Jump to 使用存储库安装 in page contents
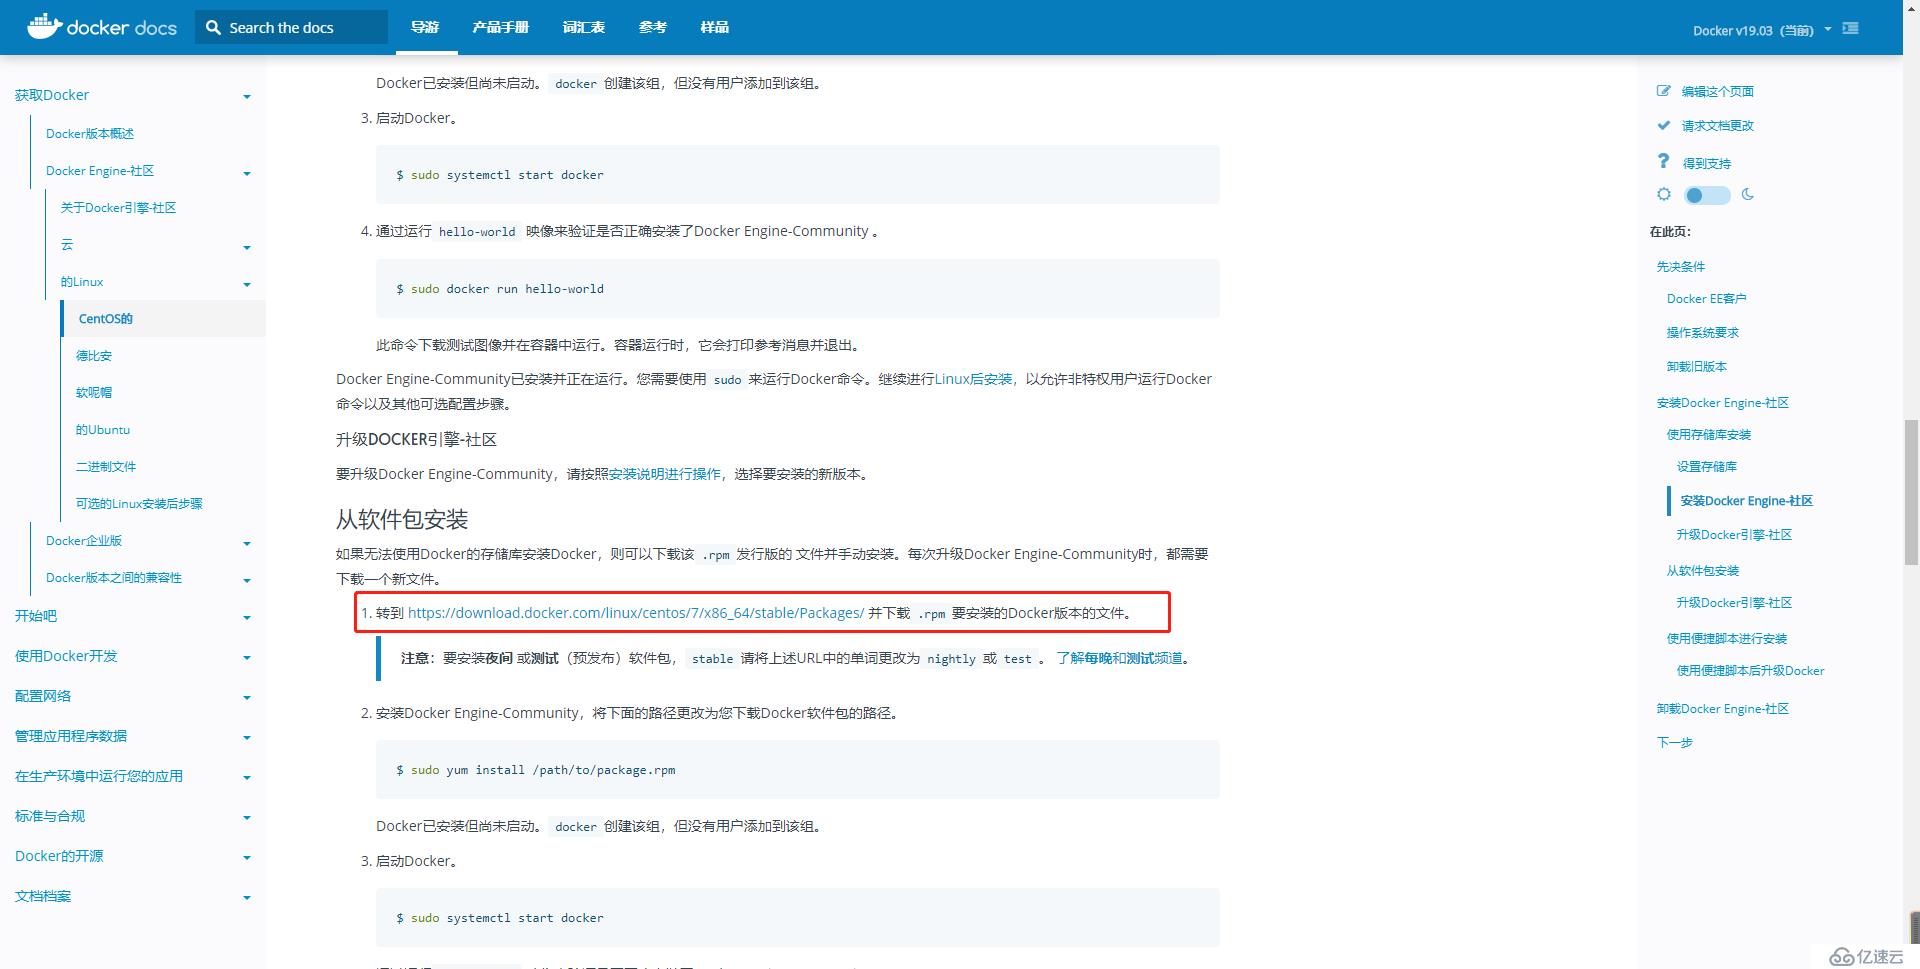The image size is (1920, 969). [1709, 434]
